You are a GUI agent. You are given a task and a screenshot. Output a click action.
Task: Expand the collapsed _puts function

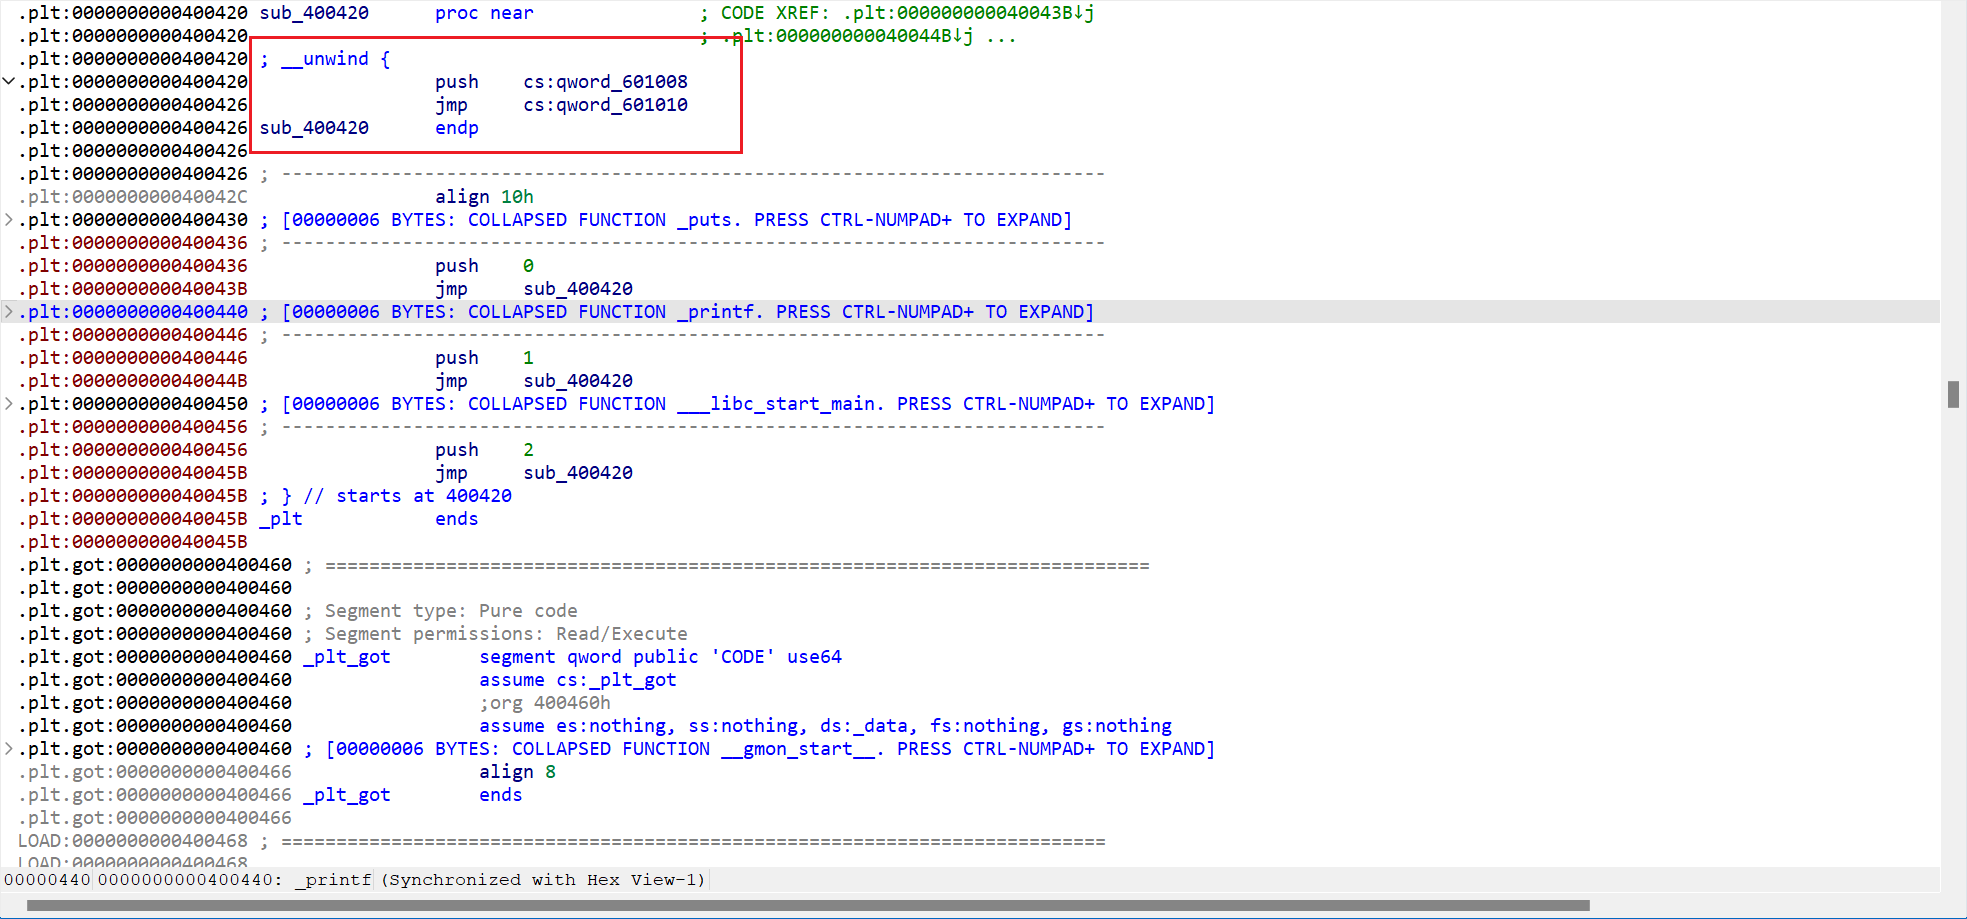tap(9, 220)
